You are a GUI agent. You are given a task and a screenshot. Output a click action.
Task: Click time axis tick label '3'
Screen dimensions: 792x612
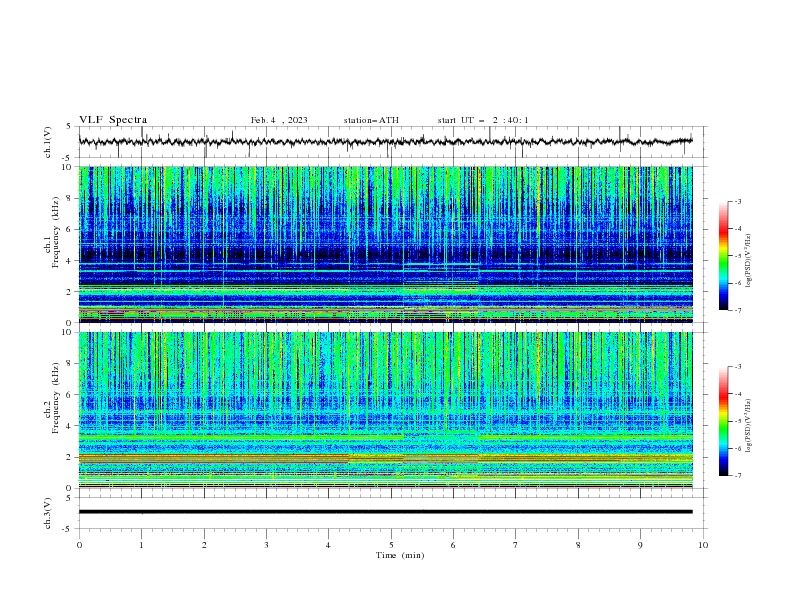pyautogui.click(x=266, y=545)
